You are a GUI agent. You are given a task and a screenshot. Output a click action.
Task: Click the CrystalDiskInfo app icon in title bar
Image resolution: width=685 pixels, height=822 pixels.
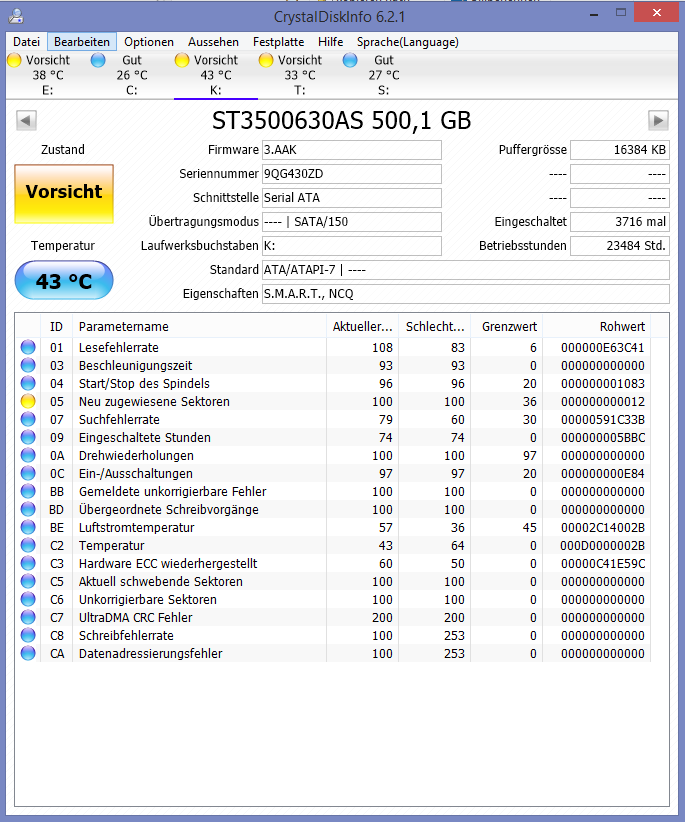(x=16, y=16)
